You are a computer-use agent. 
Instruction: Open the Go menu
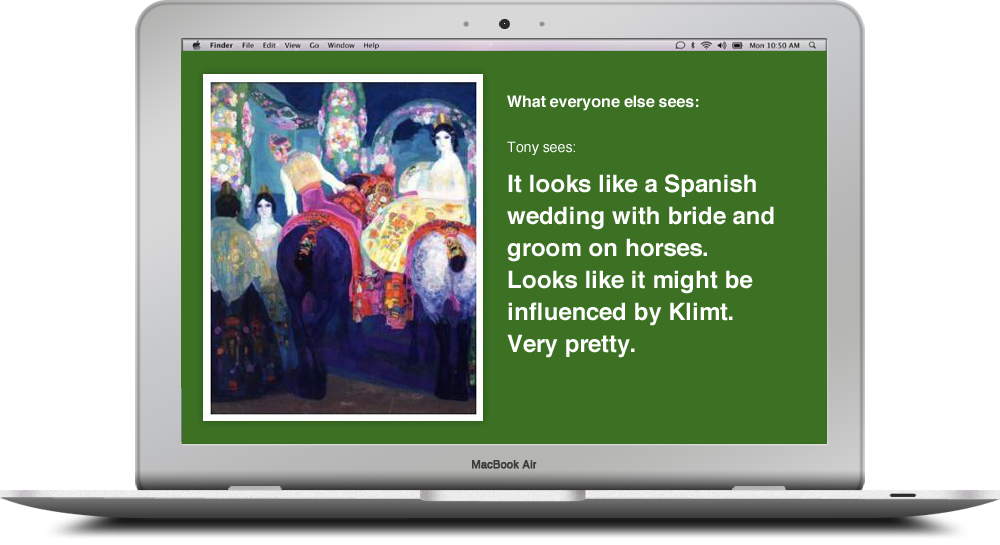(314, 45)
